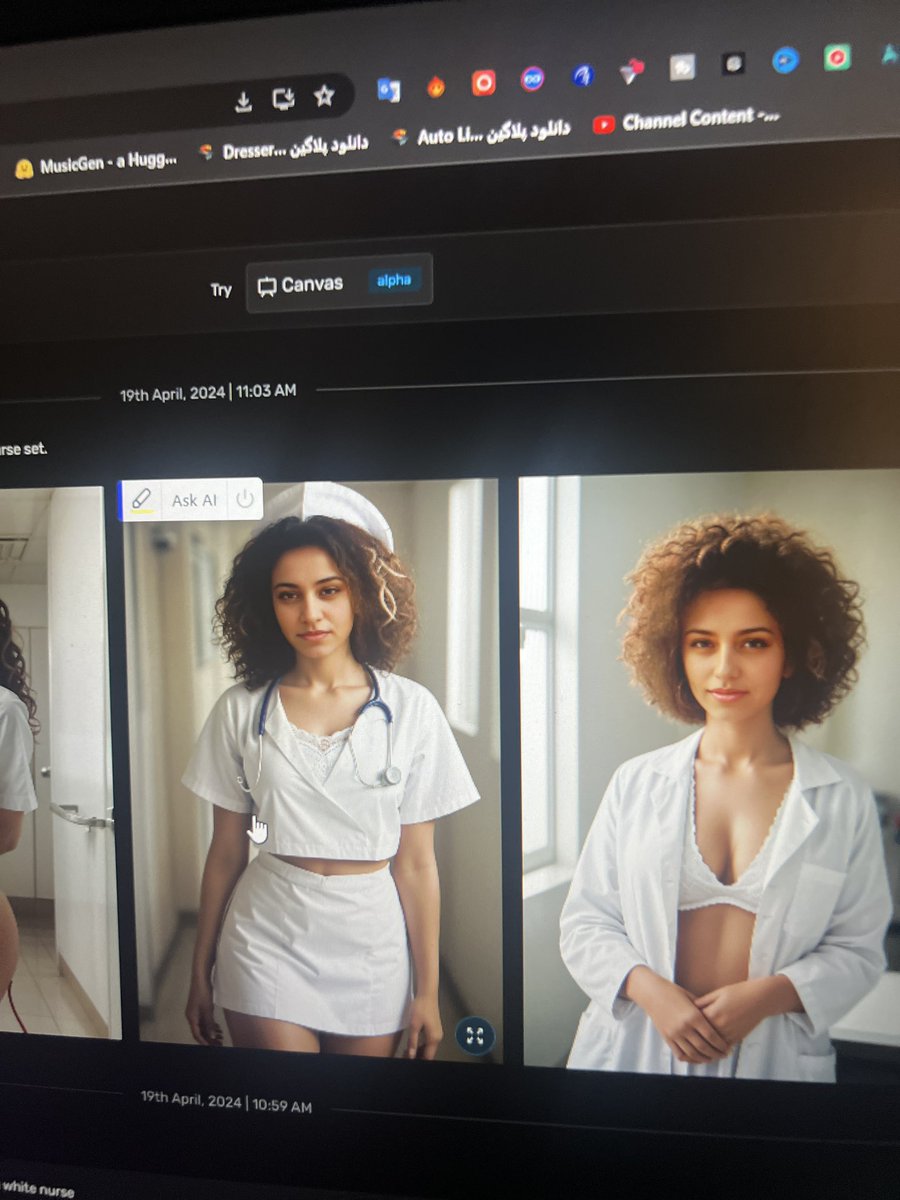Open the diamond-shaped extension icon
900x1200 pixels.
(631, 70)
